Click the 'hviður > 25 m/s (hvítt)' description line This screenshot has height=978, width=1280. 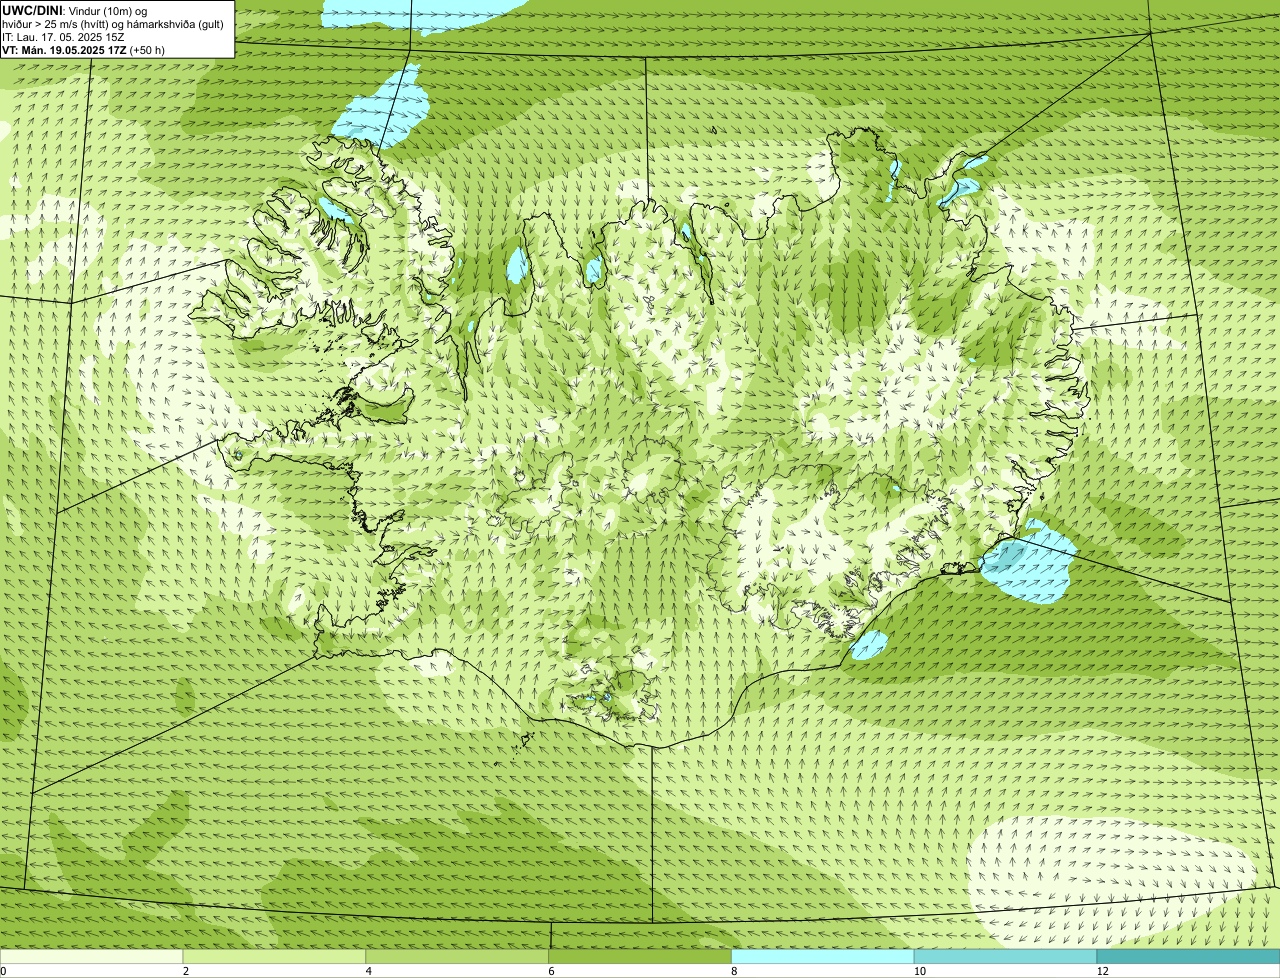coord(113,23)
